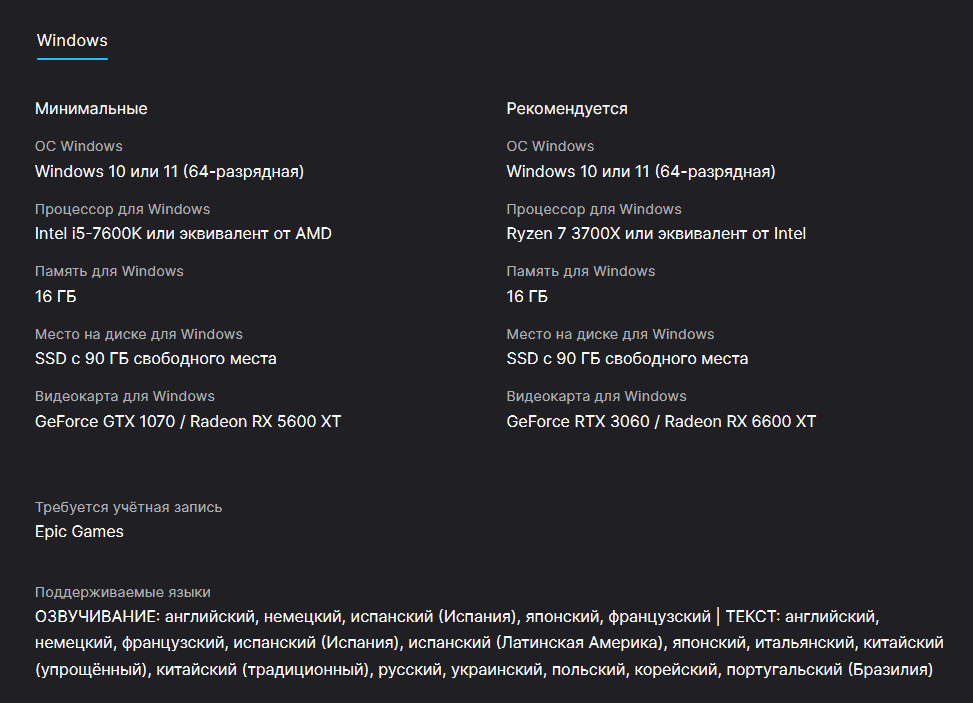Image resolution: width=973 pixels, height=703 pixels.
Task: Click the Минимальные heading
Action: (91, 108)
